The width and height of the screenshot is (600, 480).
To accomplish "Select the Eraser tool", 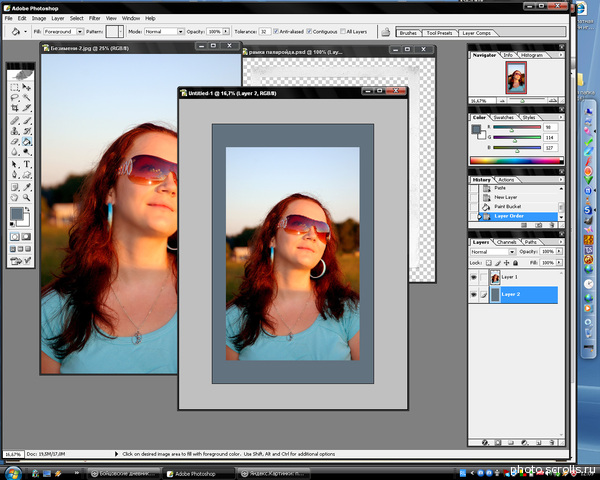I will [x=15, y=142].
